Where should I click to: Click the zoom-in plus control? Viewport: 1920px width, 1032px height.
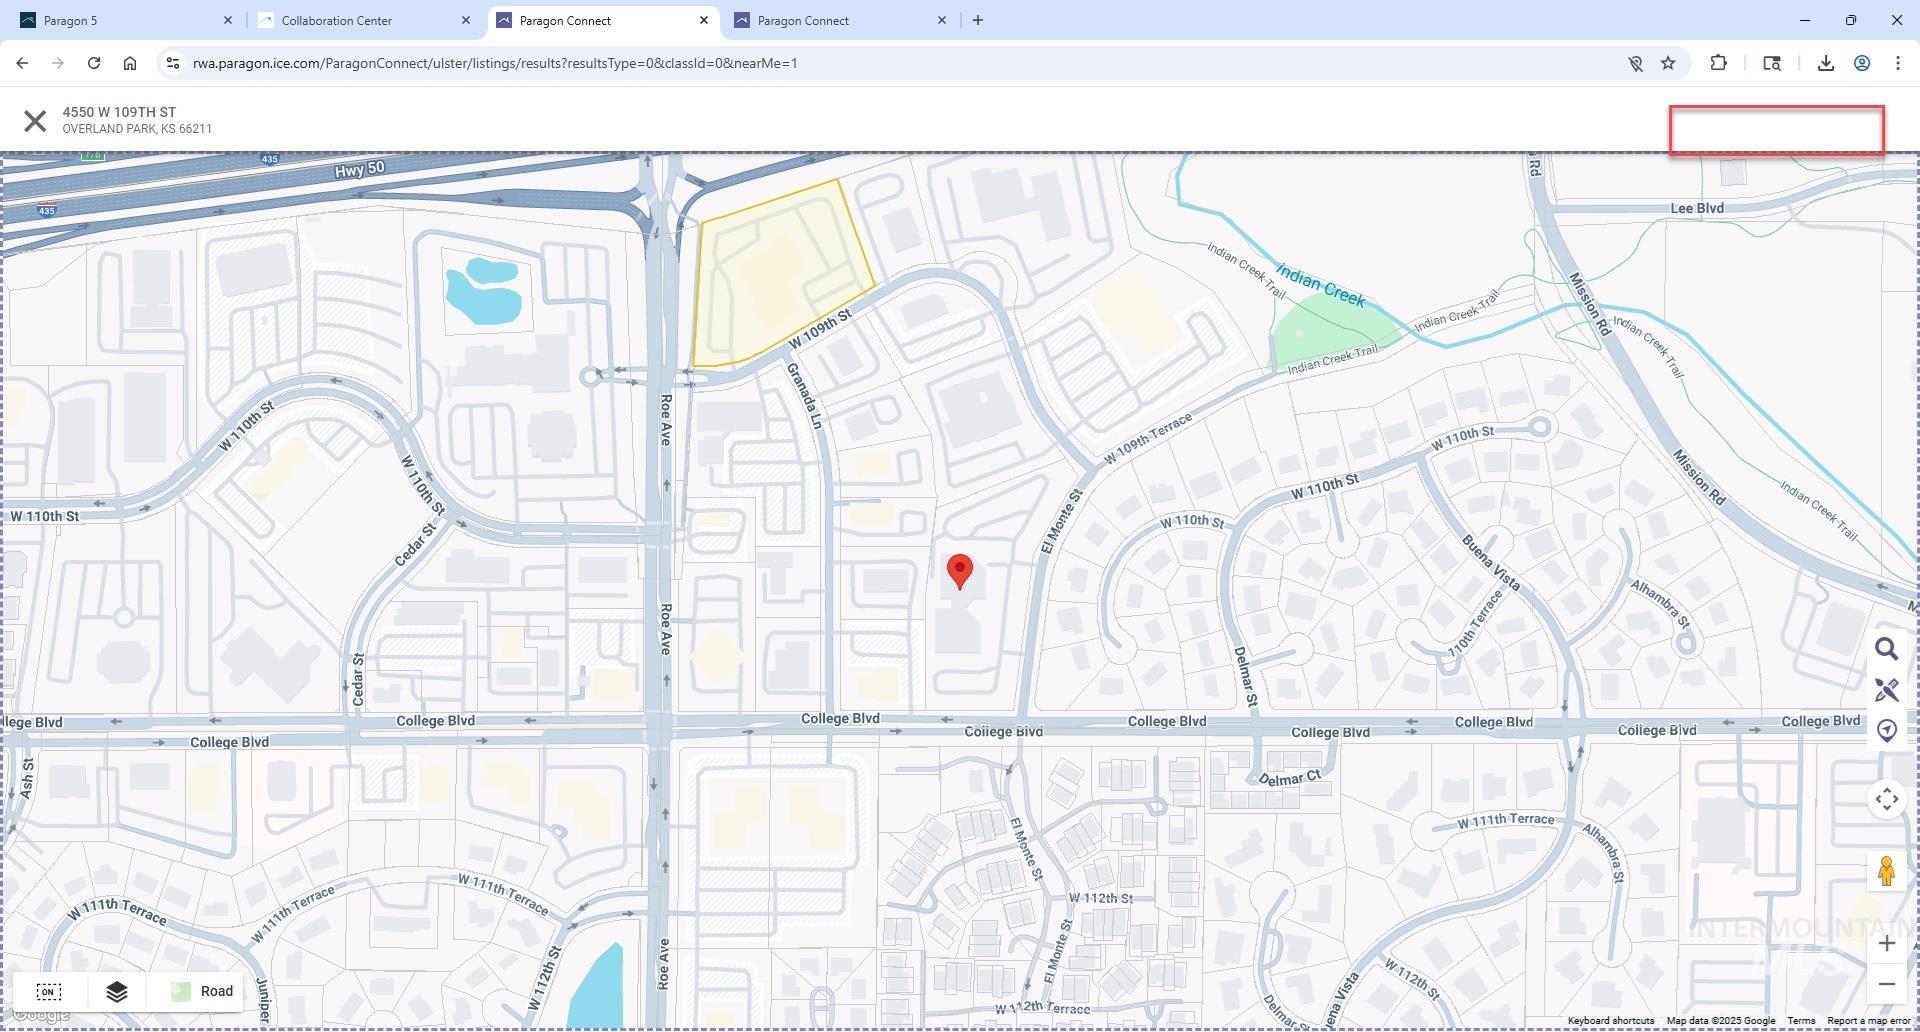pyautogui.click(x=1887, y=942)
